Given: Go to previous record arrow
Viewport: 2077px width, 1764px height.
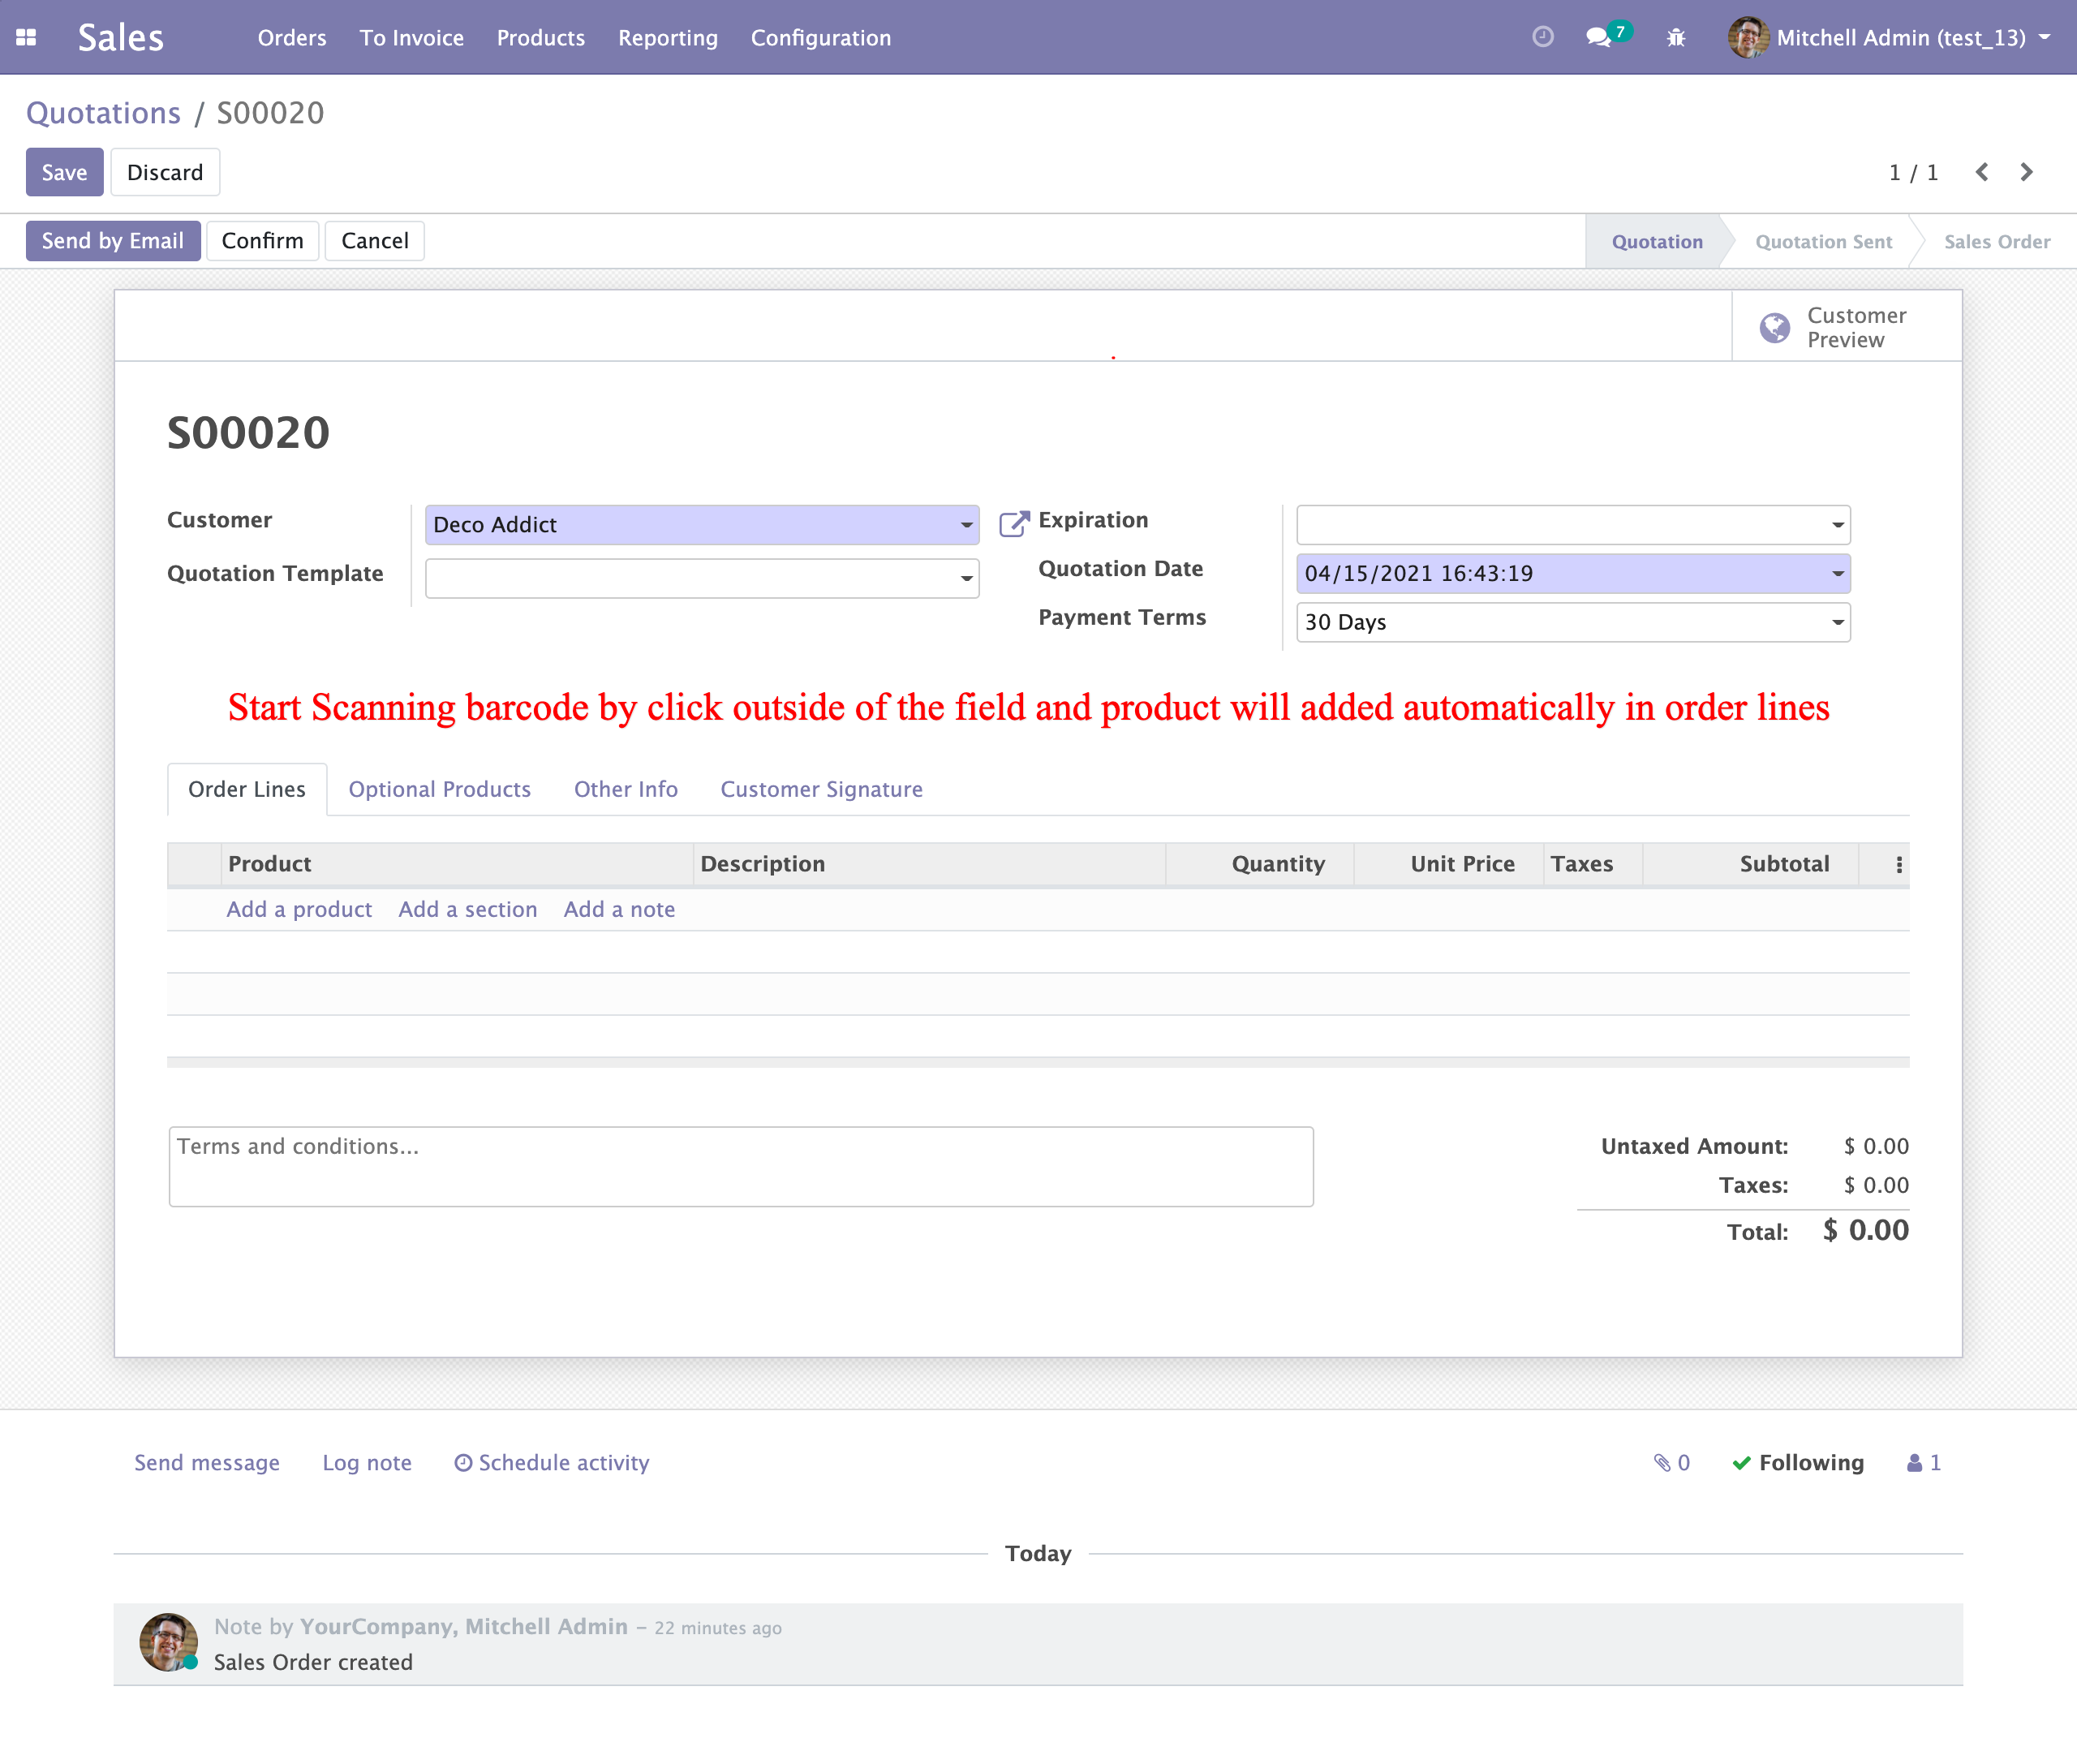Looking at the screenshot, I should [1982, 172].
